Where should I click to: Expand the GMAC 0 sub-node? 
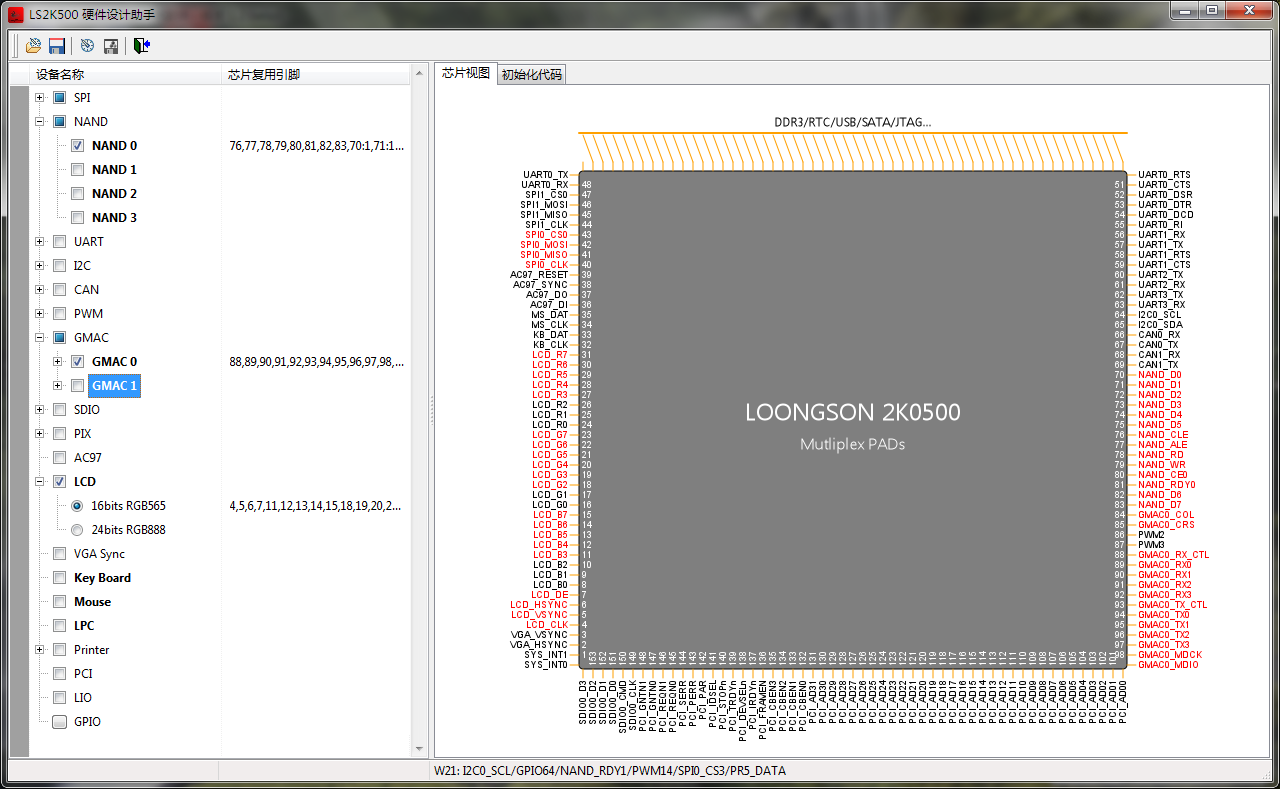tap(58, 362)
